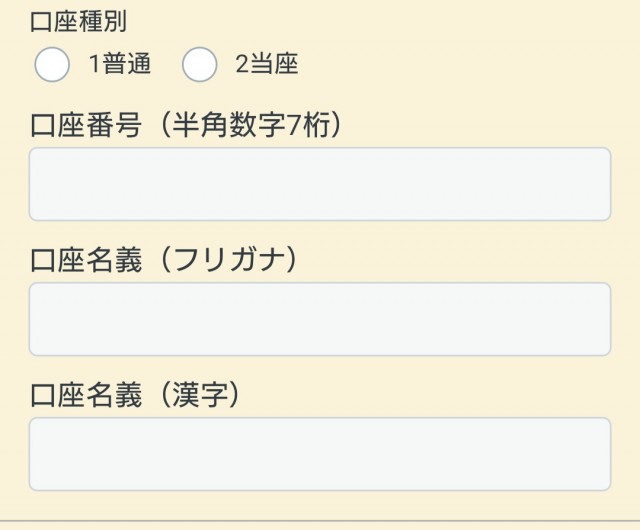Image resolution: width=640 pixels, height=530 pixels.
Task: Click the 口座名義(漢字) label
Action: tap(137, 396)
